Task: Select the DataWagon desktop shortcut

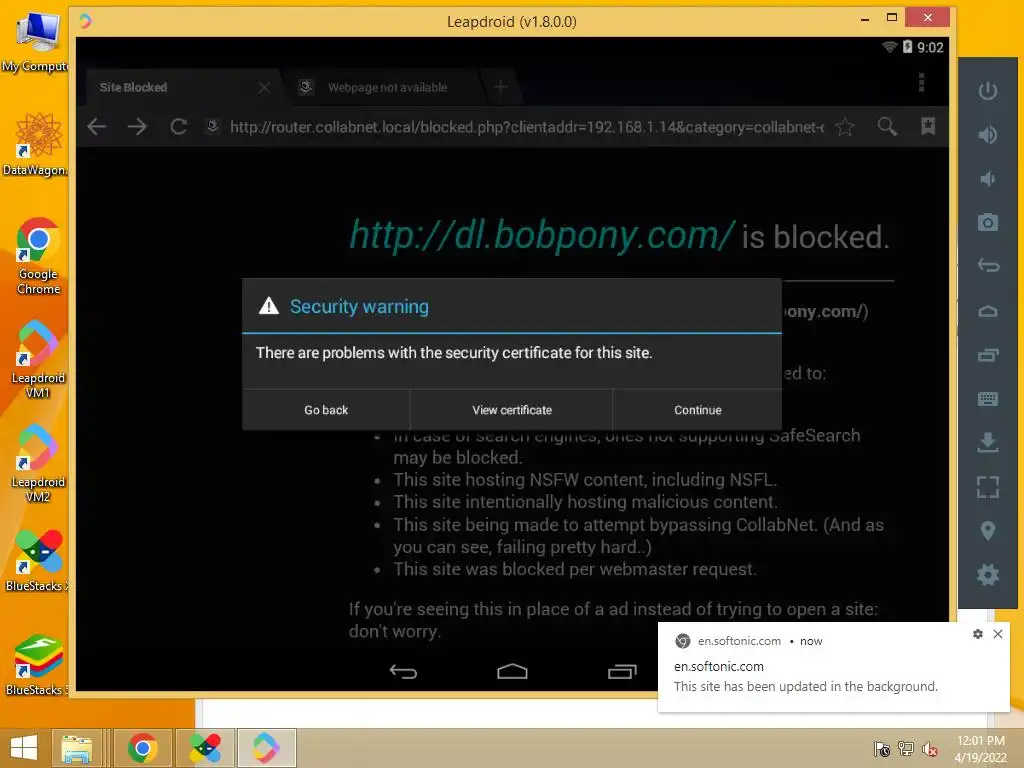Action: (x=36, y=144)
